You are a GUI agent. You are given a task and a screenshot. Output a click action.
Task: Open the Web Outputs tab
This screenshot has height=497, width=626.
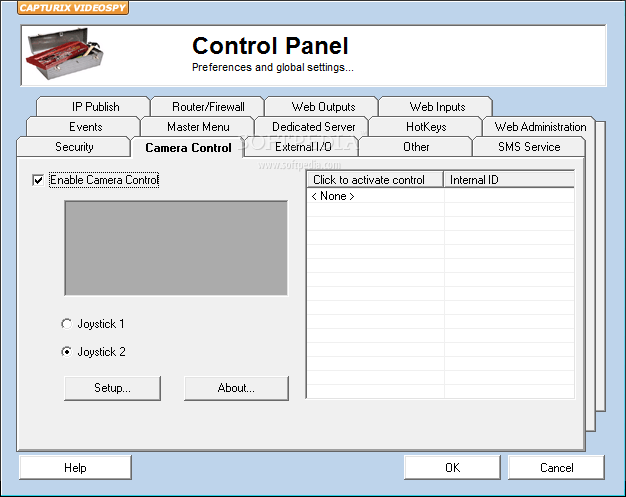322,107
